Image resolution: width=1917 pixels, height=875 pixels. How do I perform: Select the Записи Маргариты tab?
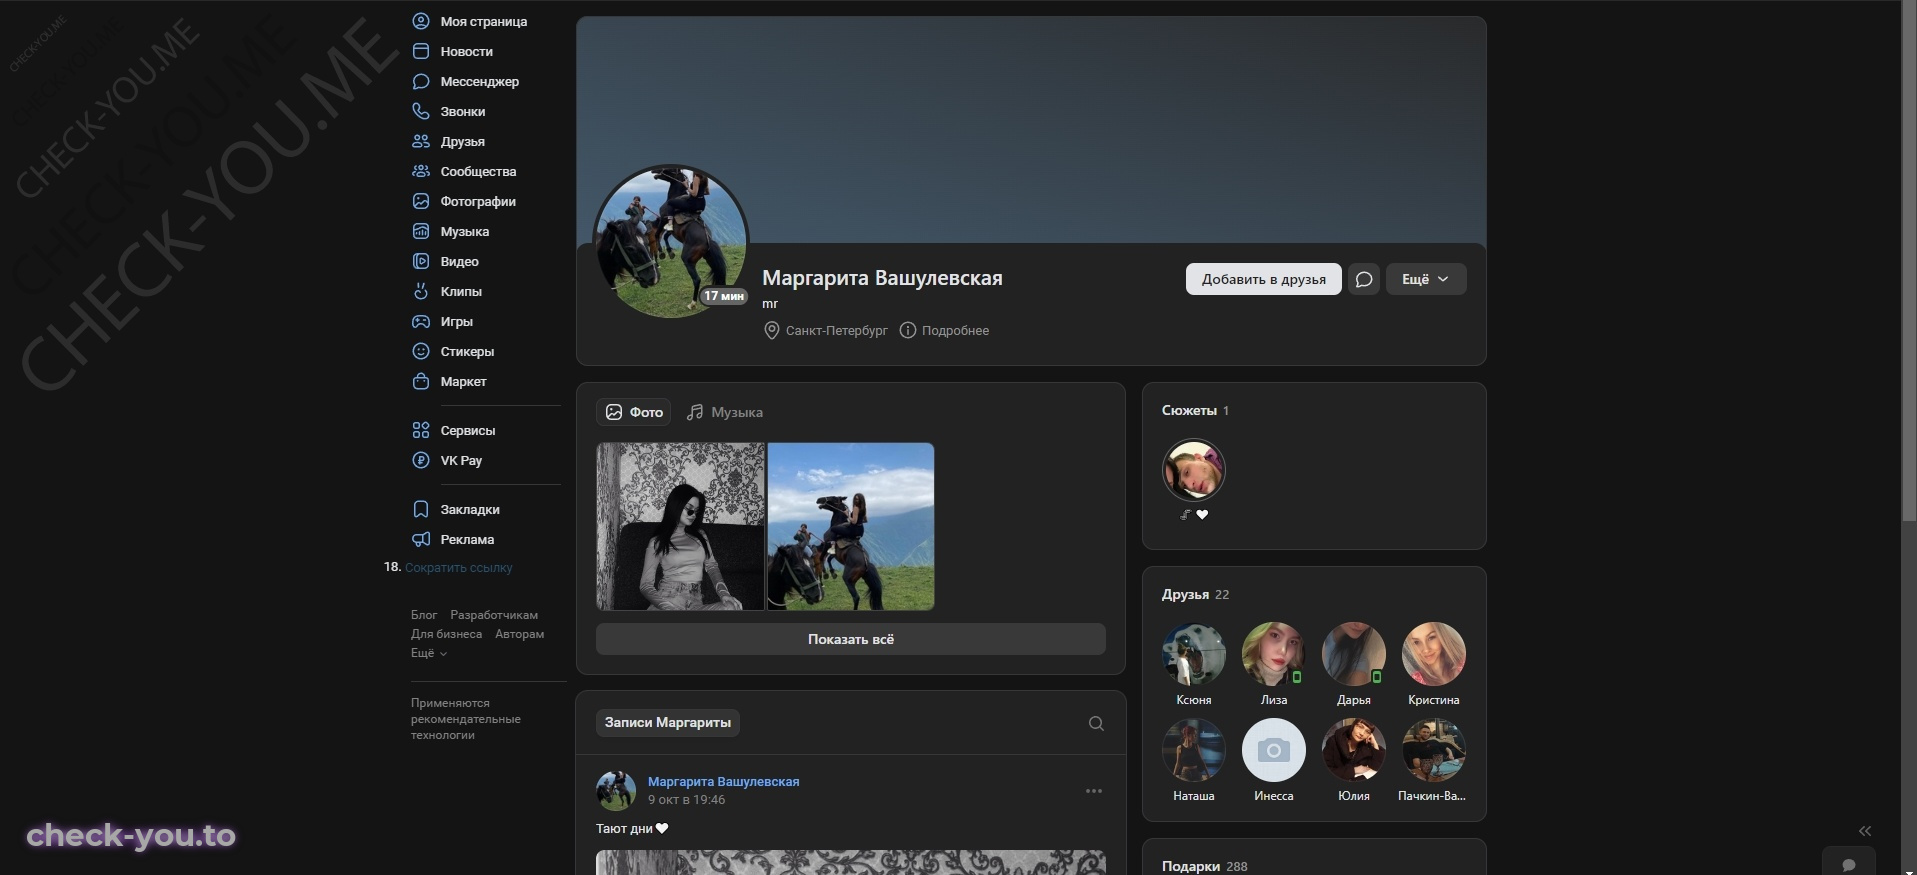pos(668,722)
